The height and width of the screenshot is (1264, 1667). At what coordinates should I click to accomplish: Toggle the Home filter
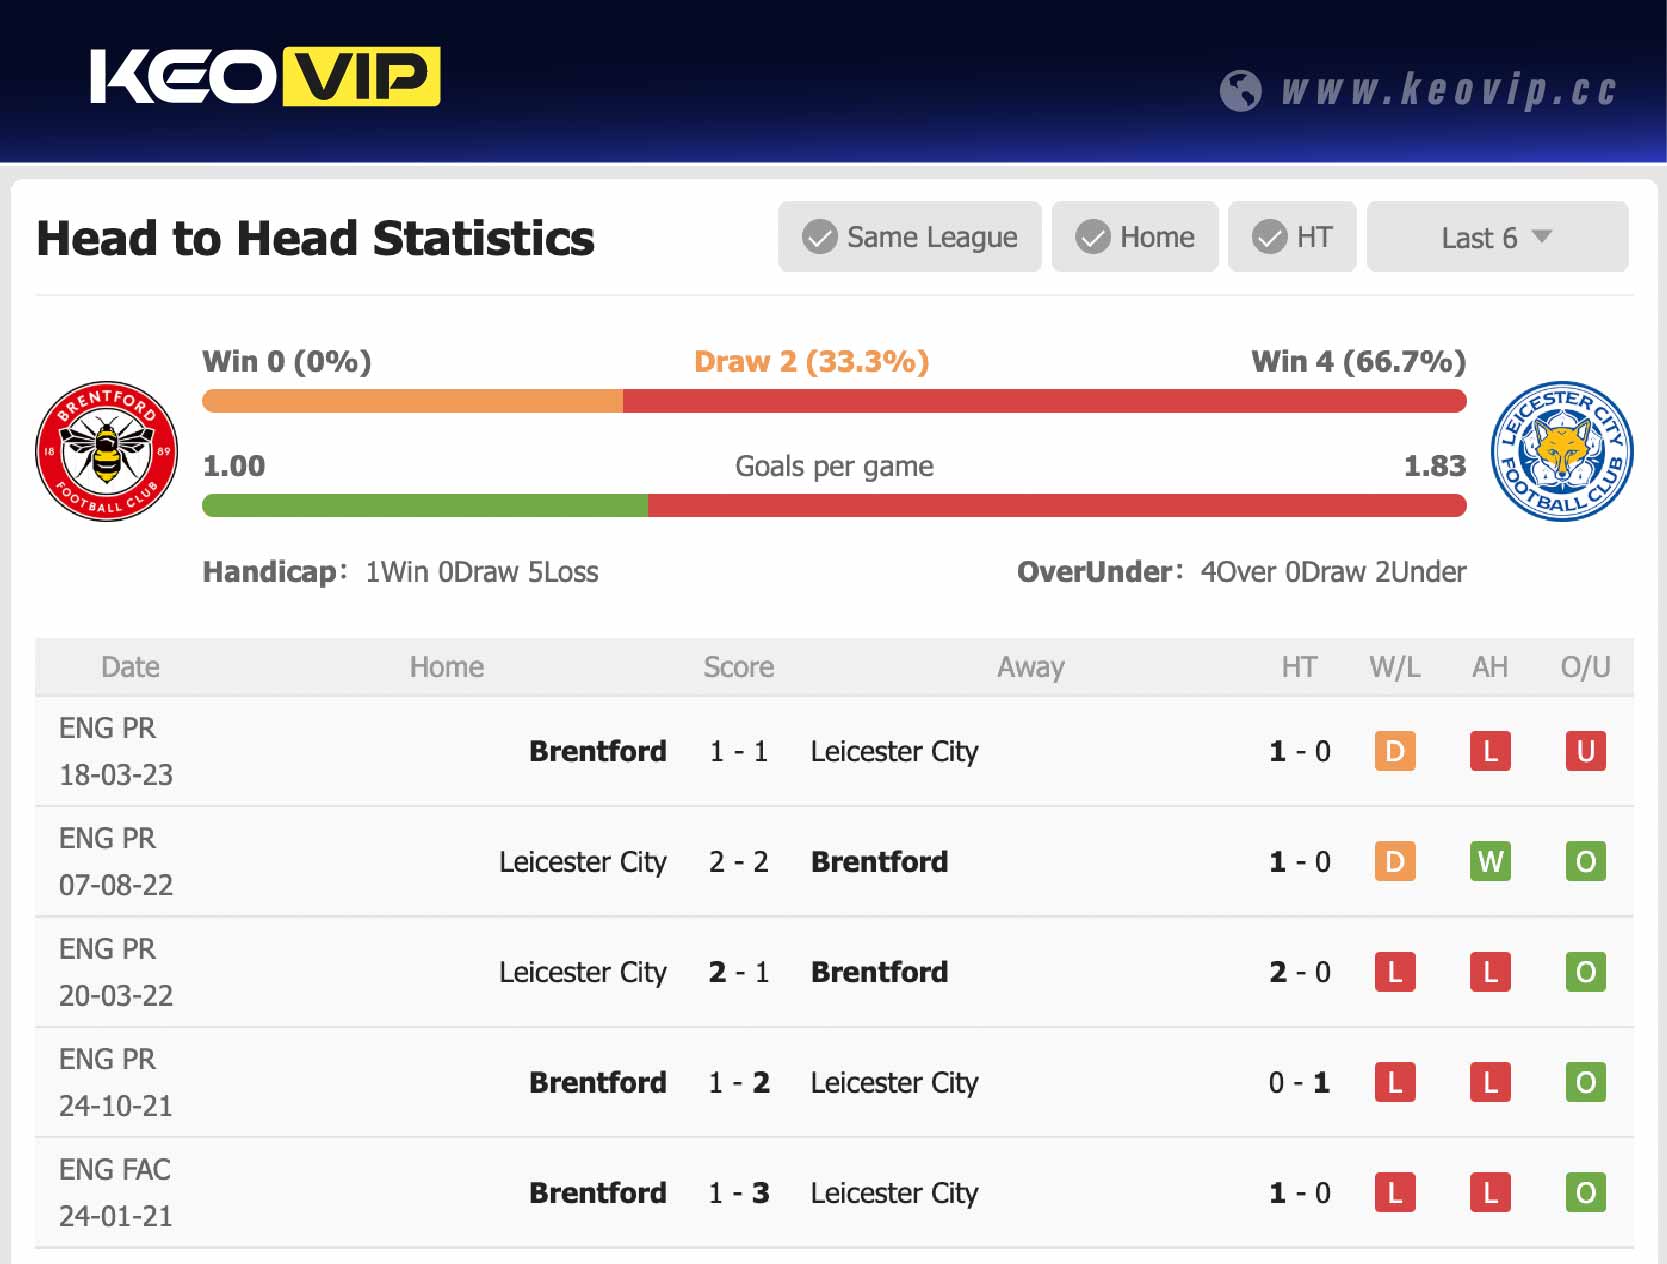click(x=1135, y=237)
